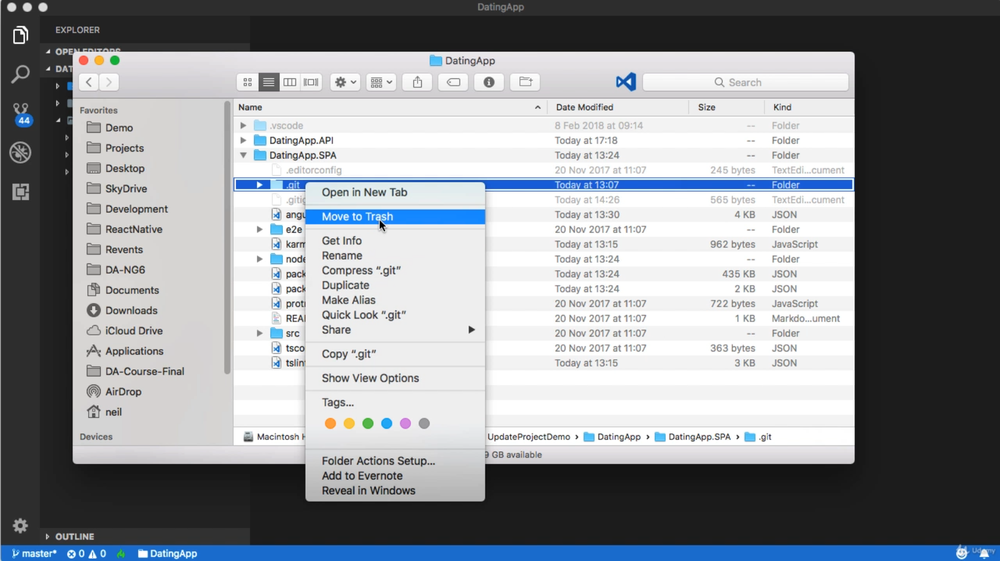
Task: Choose Reveal in Windows
Action: (395, 491)
